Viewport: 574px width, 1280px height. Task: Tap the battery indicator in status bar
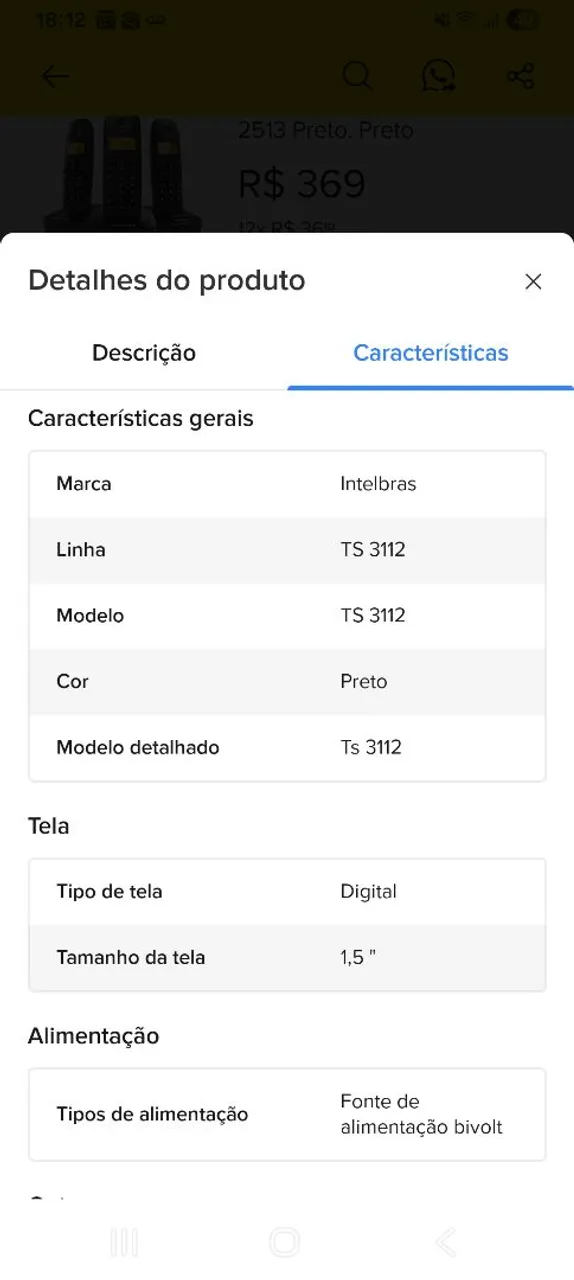point(523,20)
